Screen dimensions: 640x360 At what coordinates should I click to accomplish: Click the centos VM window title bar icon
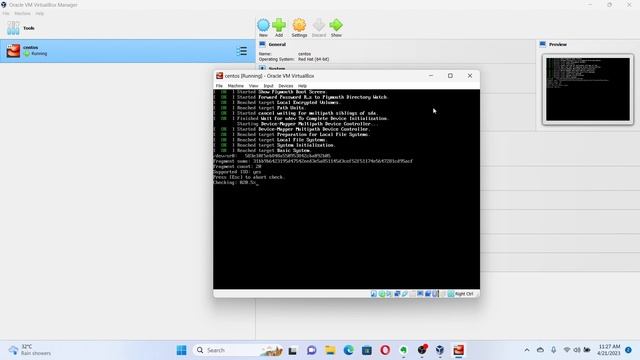[x=220, y=76]
